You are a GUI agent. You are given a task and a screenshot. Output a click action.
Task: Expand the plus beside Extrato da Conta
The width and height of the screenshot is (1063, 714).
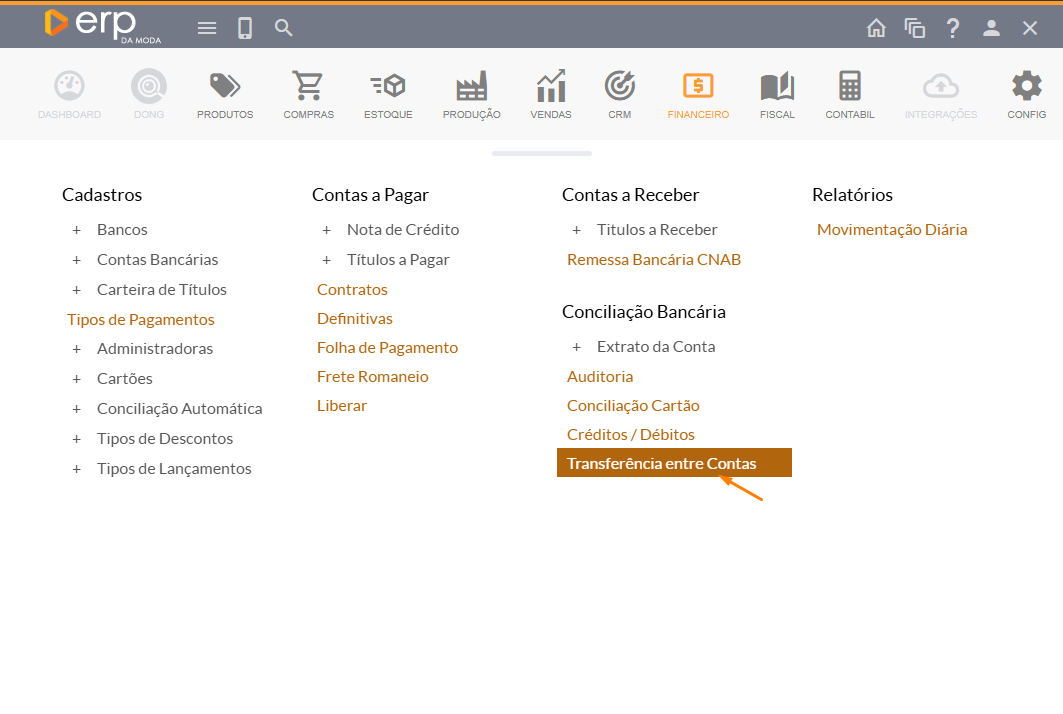576,347
